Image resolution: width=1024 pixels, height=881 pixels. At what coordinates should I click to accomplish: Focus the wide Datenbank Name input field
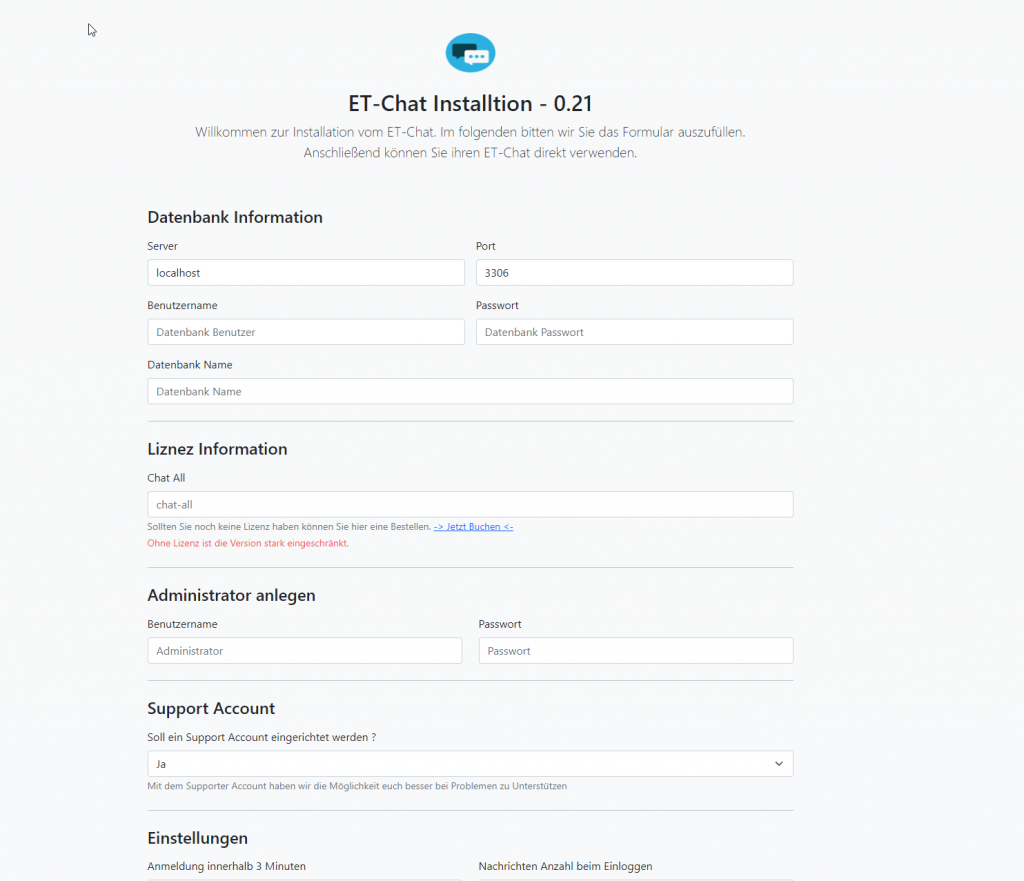click(470, 391)
